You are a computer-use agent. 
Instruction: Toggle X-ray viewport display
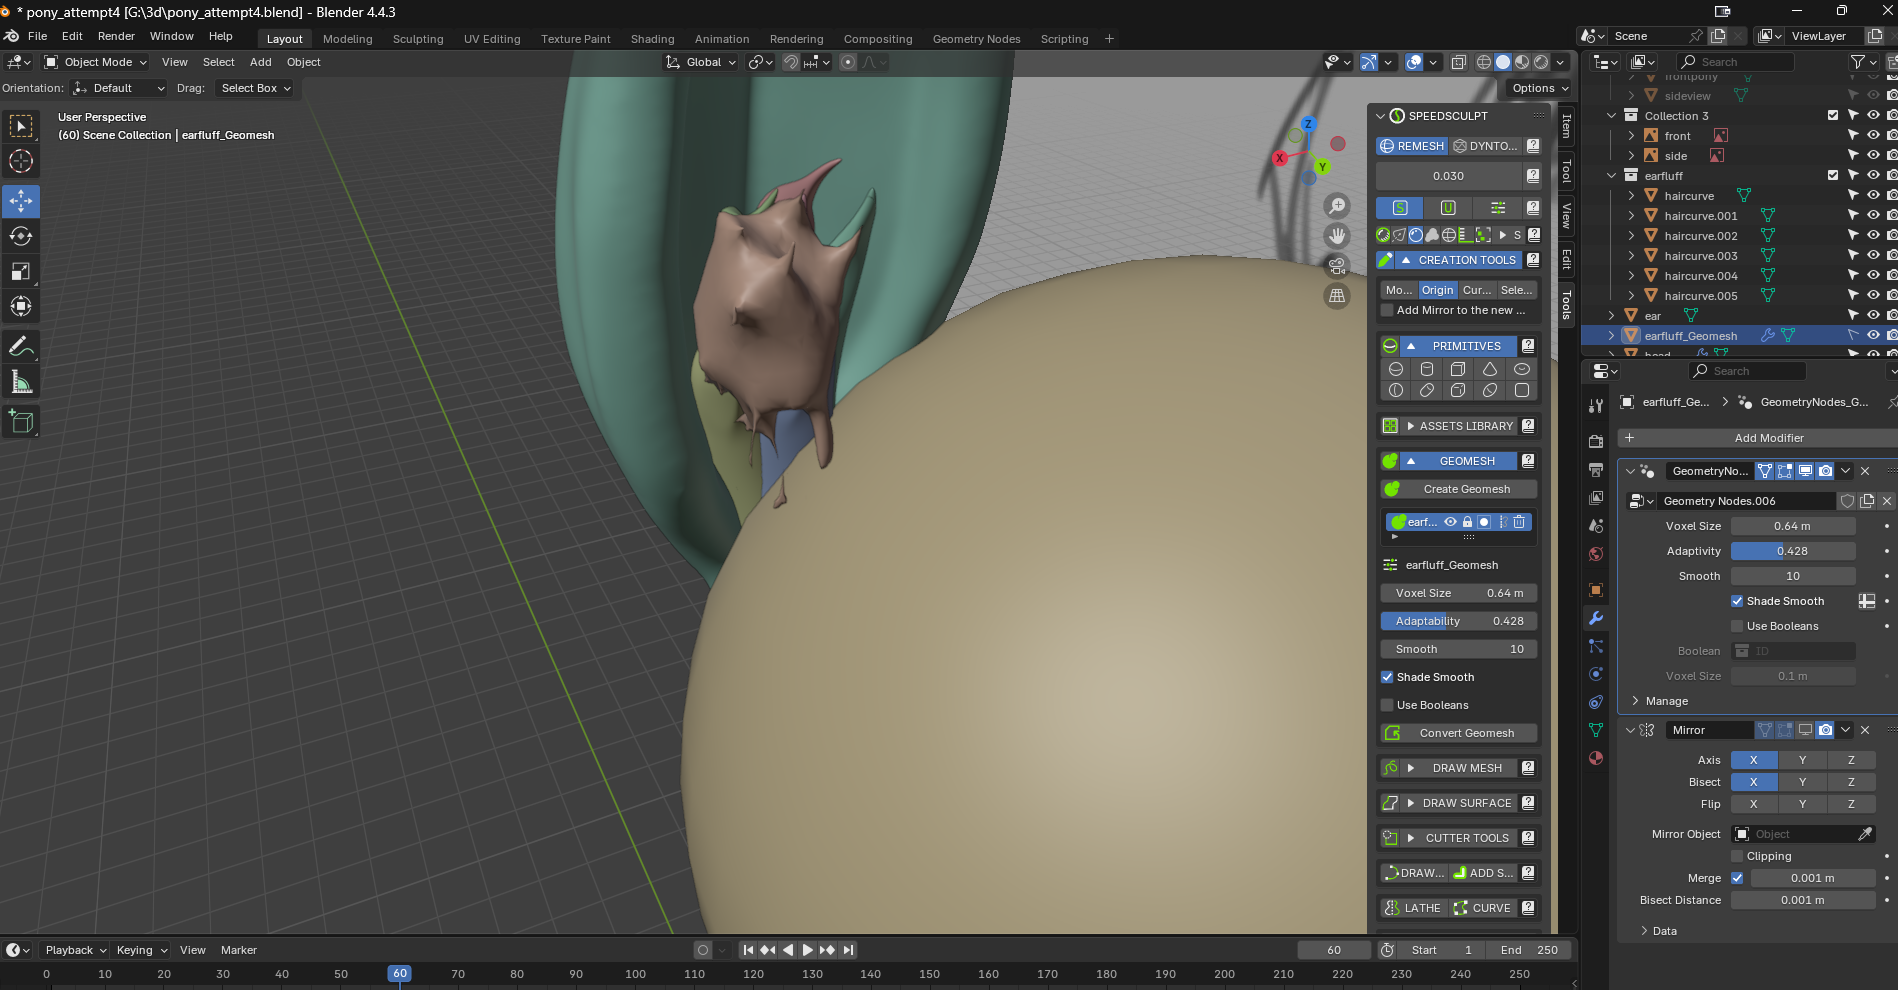tap(1459, 62)
